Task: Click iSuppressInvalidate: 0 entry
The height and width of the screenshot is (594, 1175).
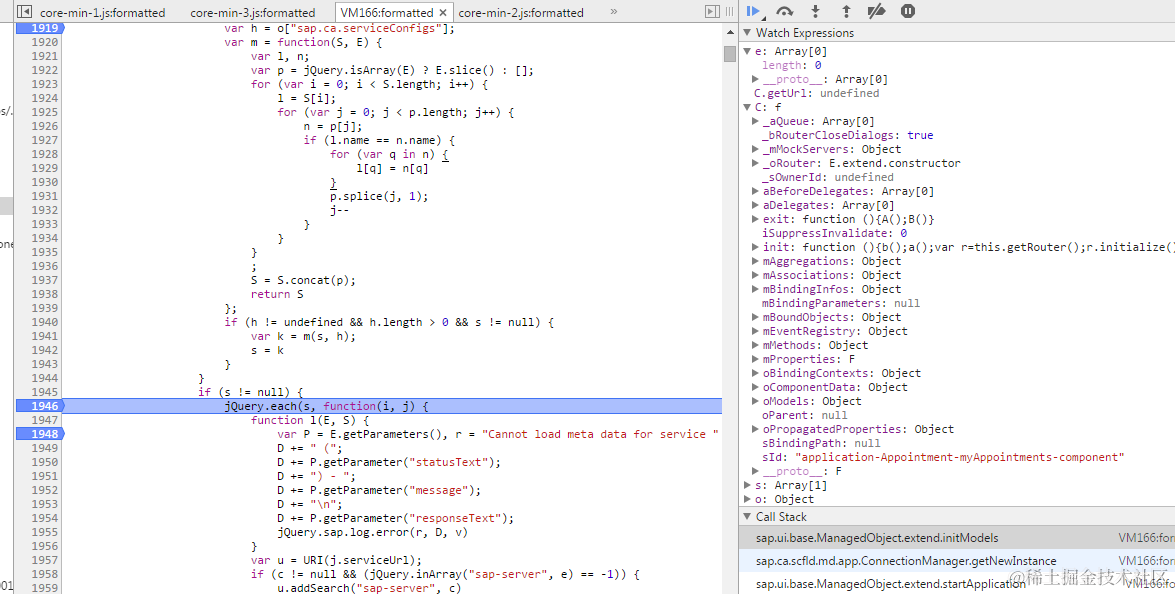Action: [x=834, y=233]
